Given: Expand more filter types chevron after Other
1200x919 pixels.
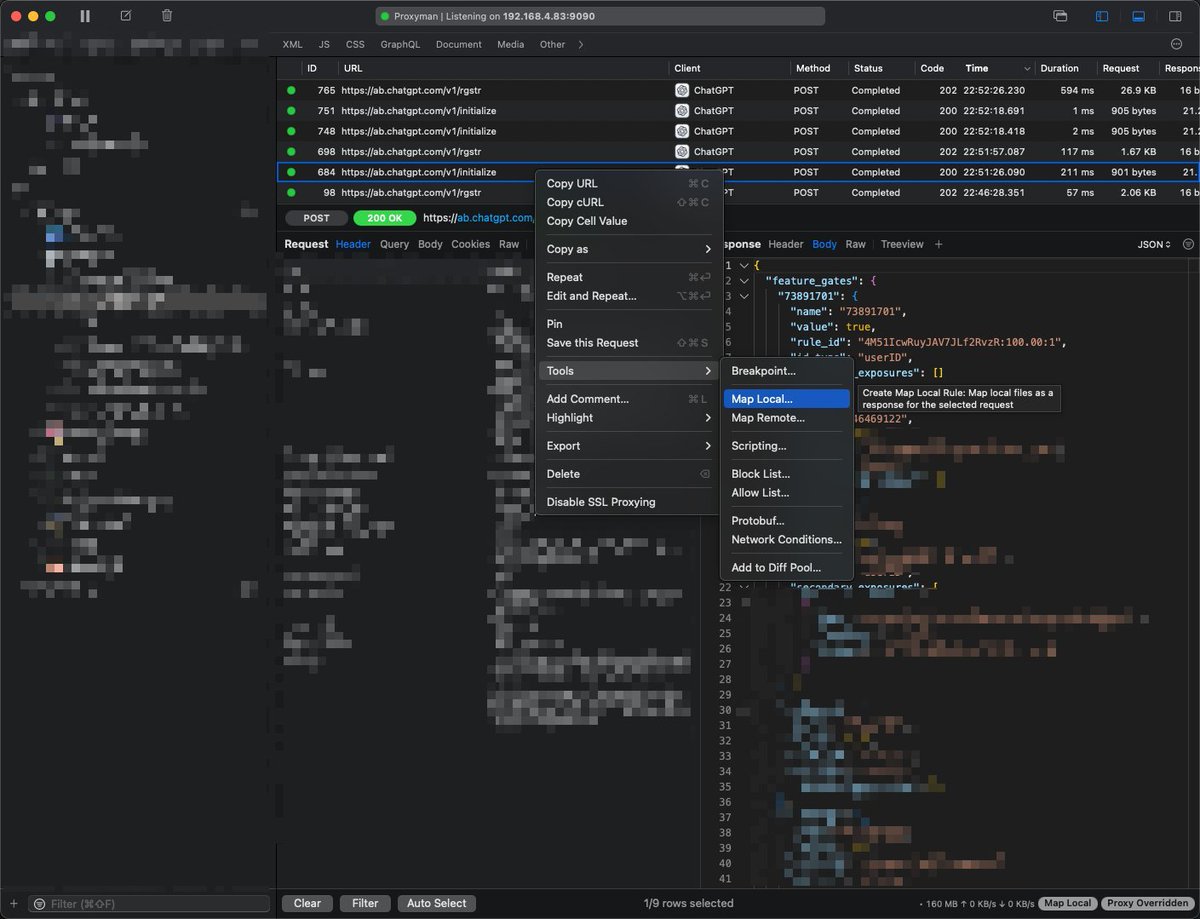Looking at the screenshot, I should pos(581,44).
